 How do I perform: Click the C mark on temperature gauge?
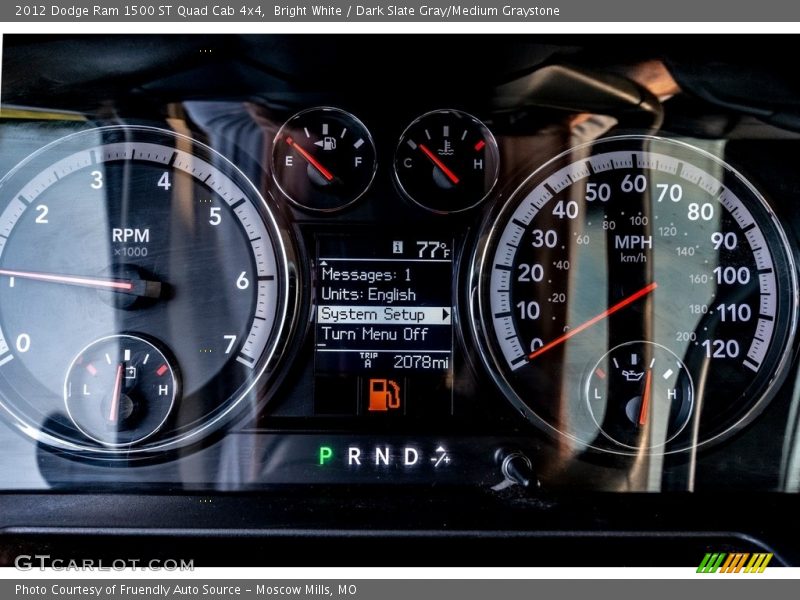(x=408, y=163)
